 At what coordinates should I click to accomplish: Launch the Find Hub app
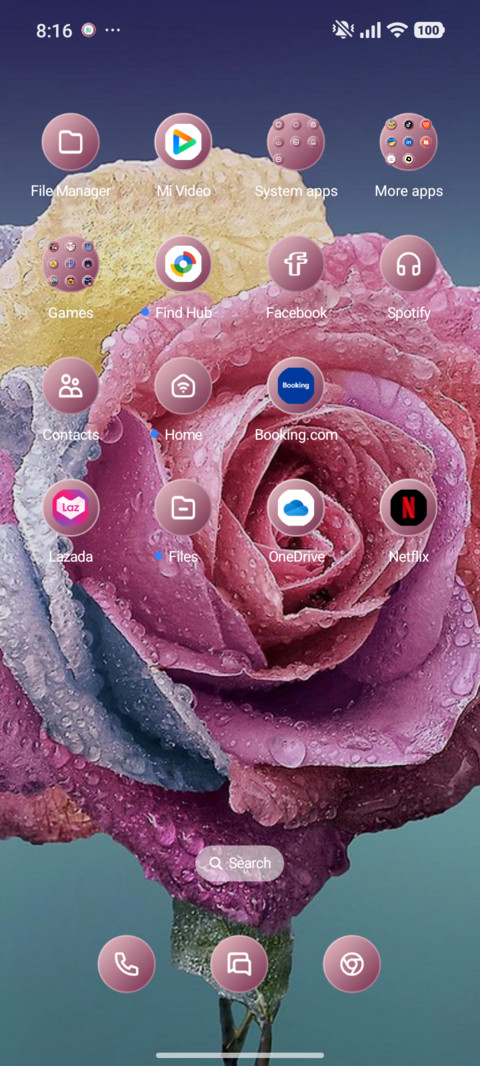point(183,264)
